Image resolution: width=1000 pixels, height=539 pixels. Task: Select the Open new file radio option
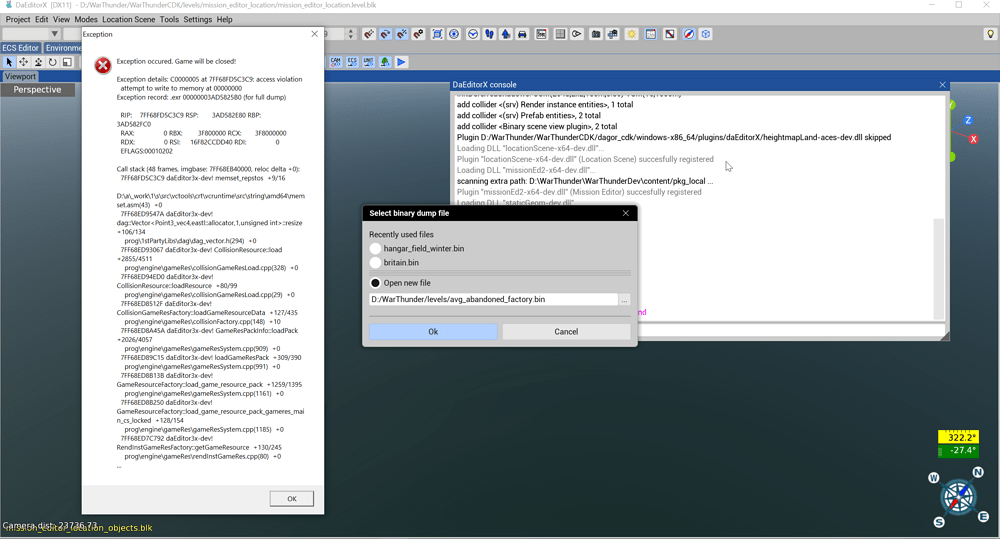(x=375, y=283)
